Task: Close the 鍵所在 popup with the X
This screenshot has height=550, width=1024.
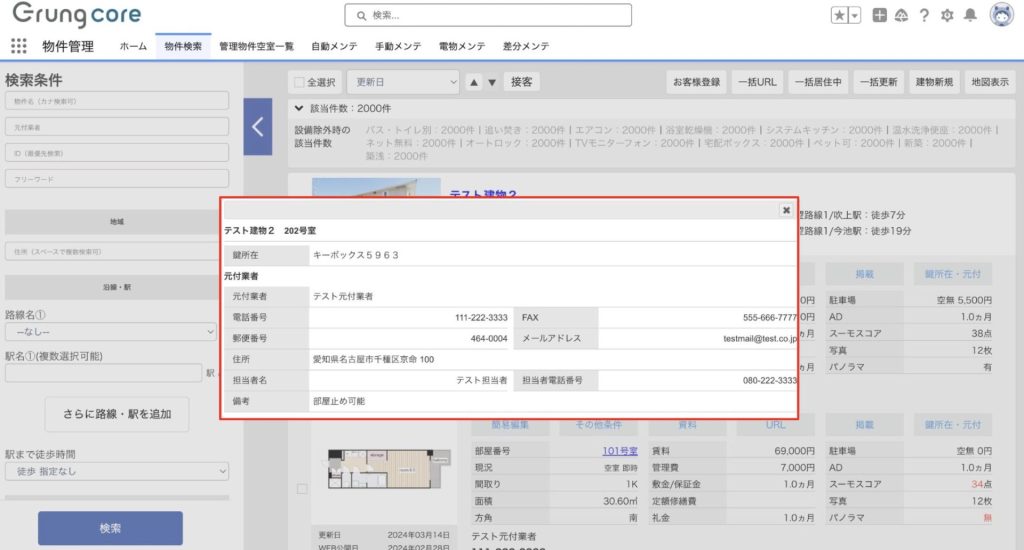Action: [786, 210]
